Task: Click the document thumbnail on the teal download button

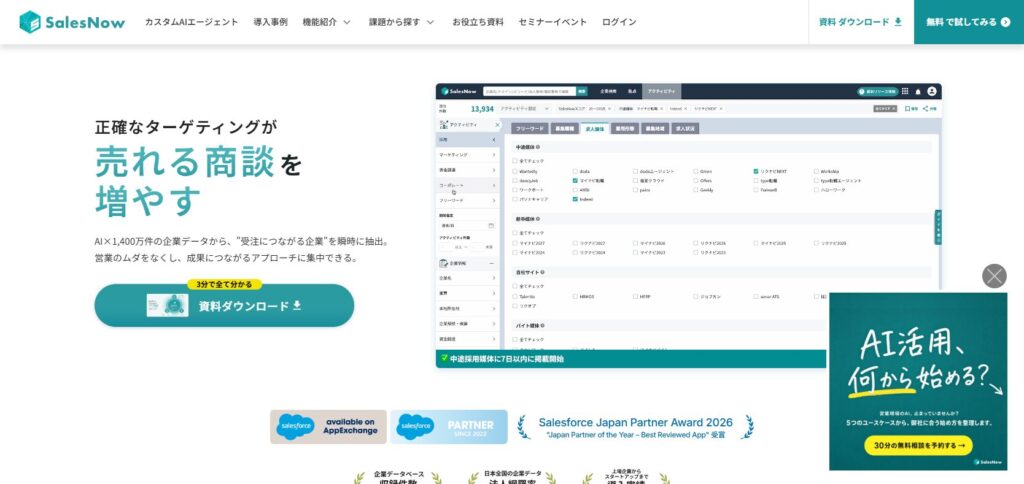Action: pos(167,305)
